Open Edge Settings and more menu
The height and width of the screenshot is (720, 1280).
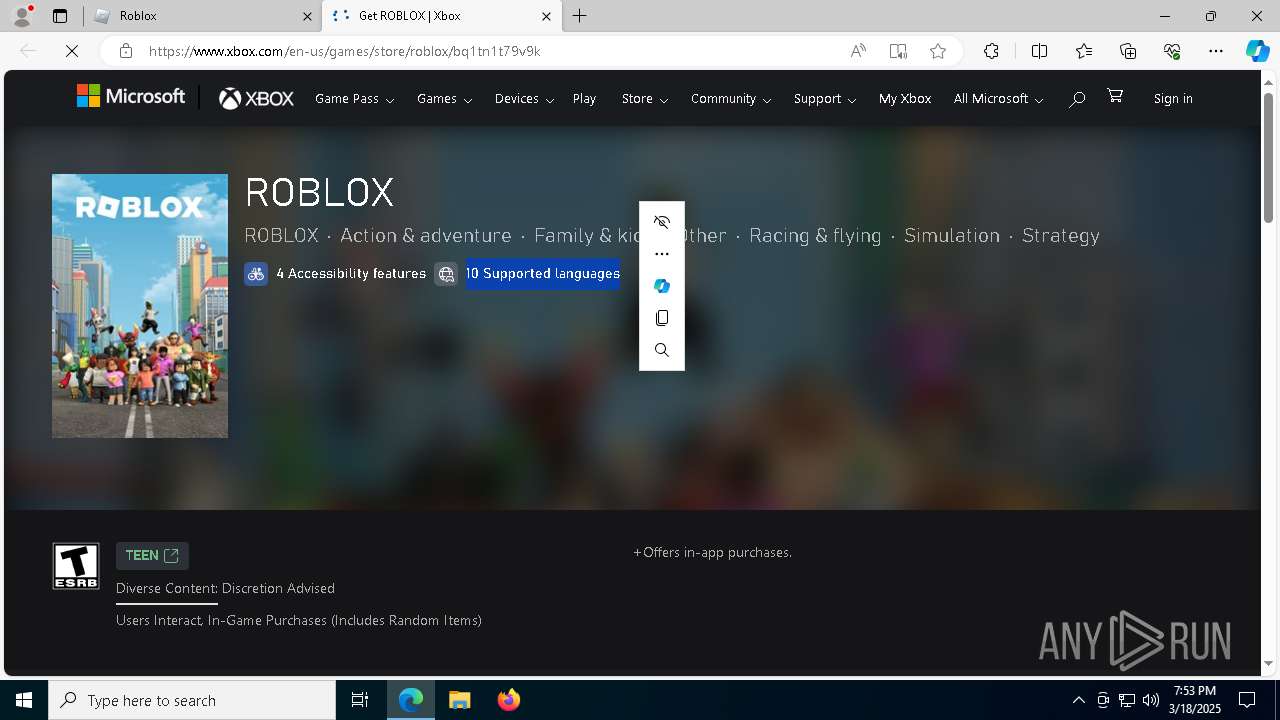1216,51
